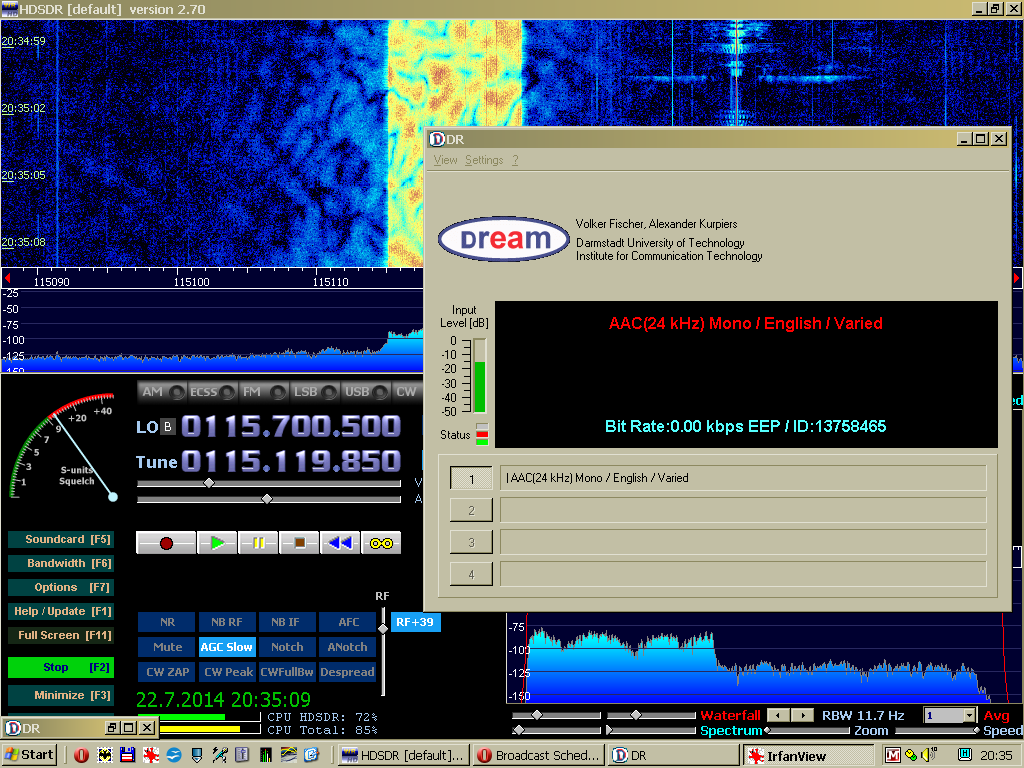1024x768 pixels.
Task: Click the Tune frequency display 0115.119.850
Action: [x=291, y=462]
